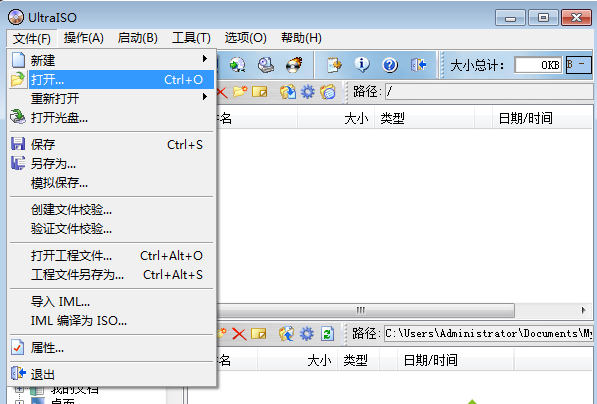Screen dimensions: 597x404
Task: Sort local pane by 类型 column
Action: coord(358,360)
